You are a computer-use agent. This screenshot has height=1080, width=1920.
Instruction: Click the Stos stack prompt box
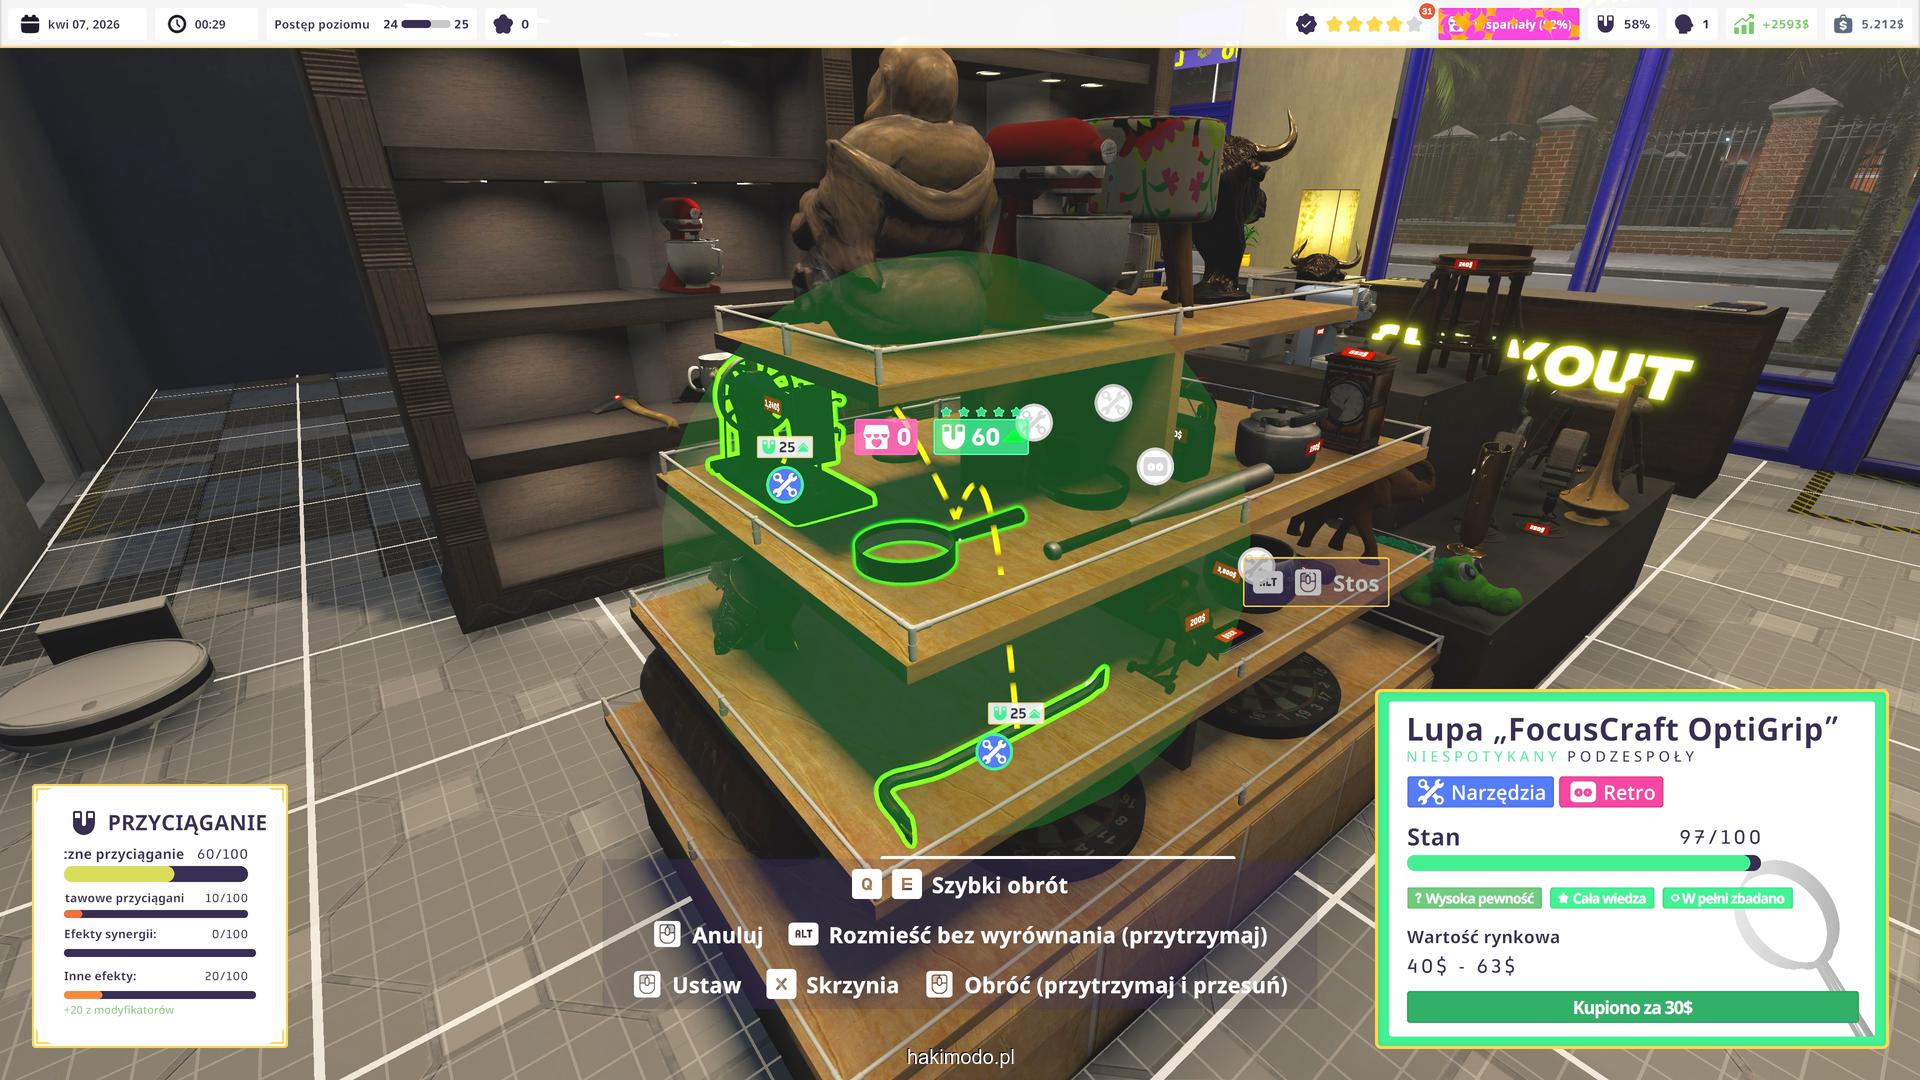pyautogui.click(x=1315, y=583)
